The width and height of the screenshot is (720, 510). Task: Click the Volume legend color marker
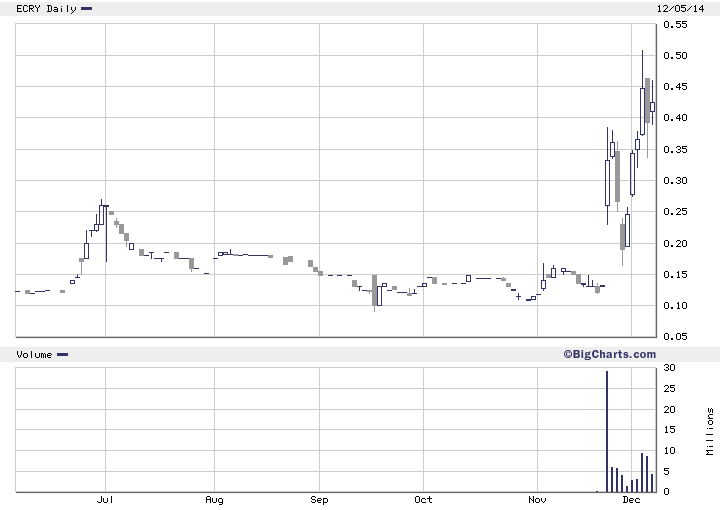[62, 354]
